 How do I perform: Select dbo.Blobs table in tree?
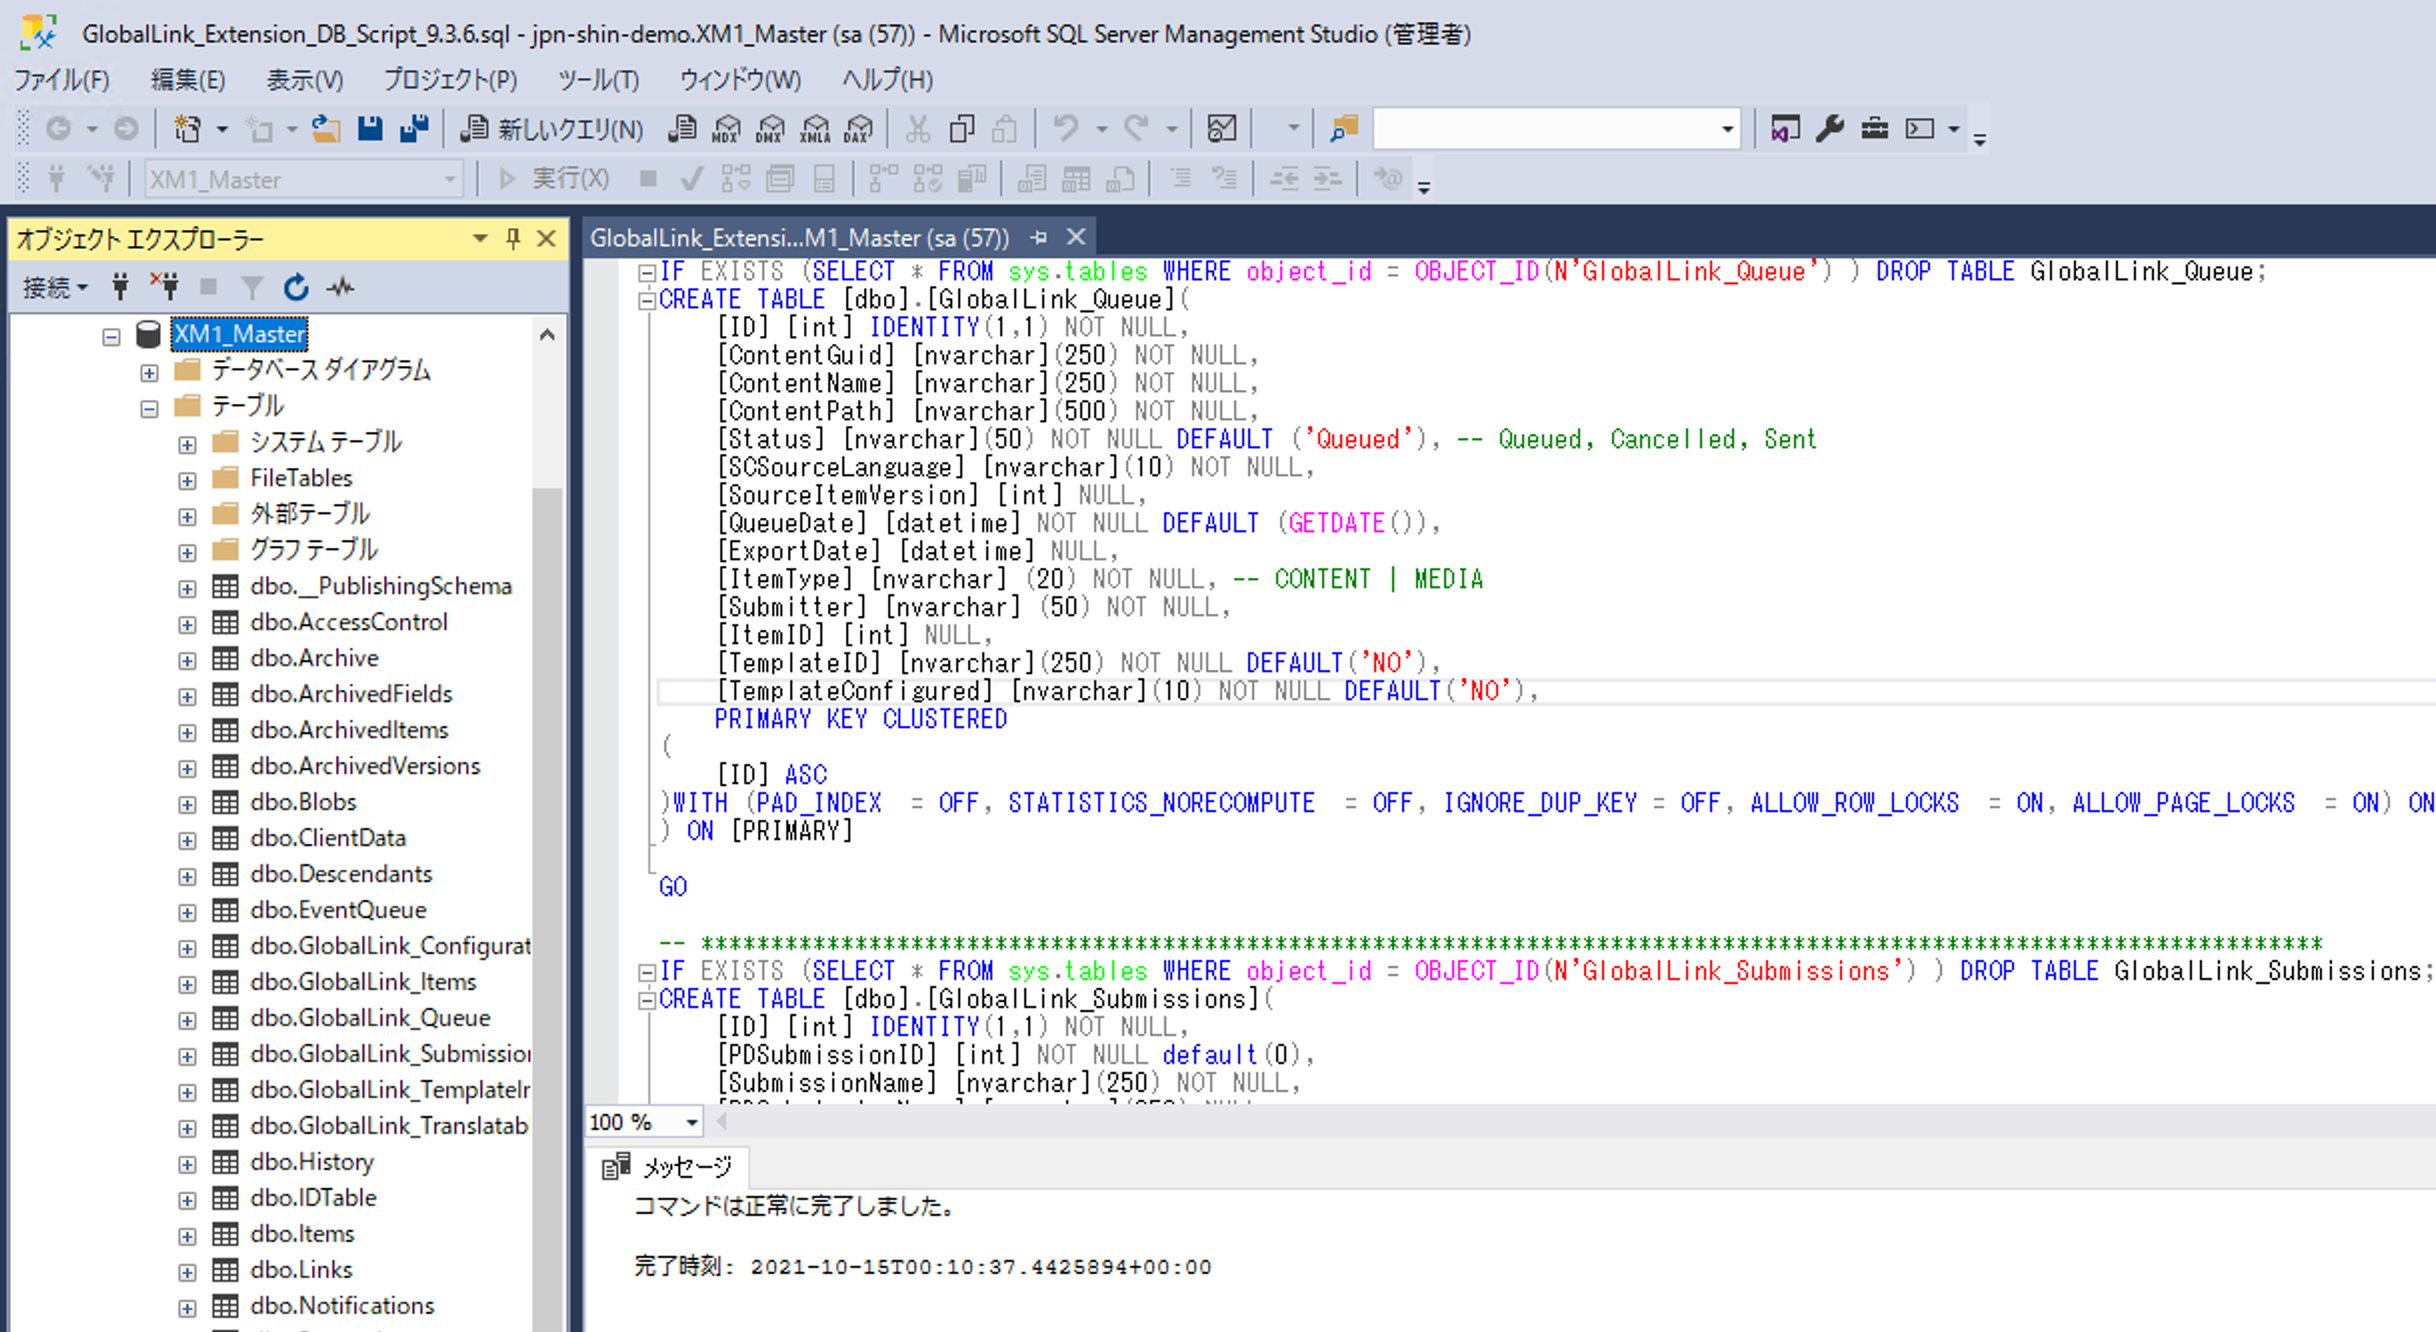tap(303, 802)
